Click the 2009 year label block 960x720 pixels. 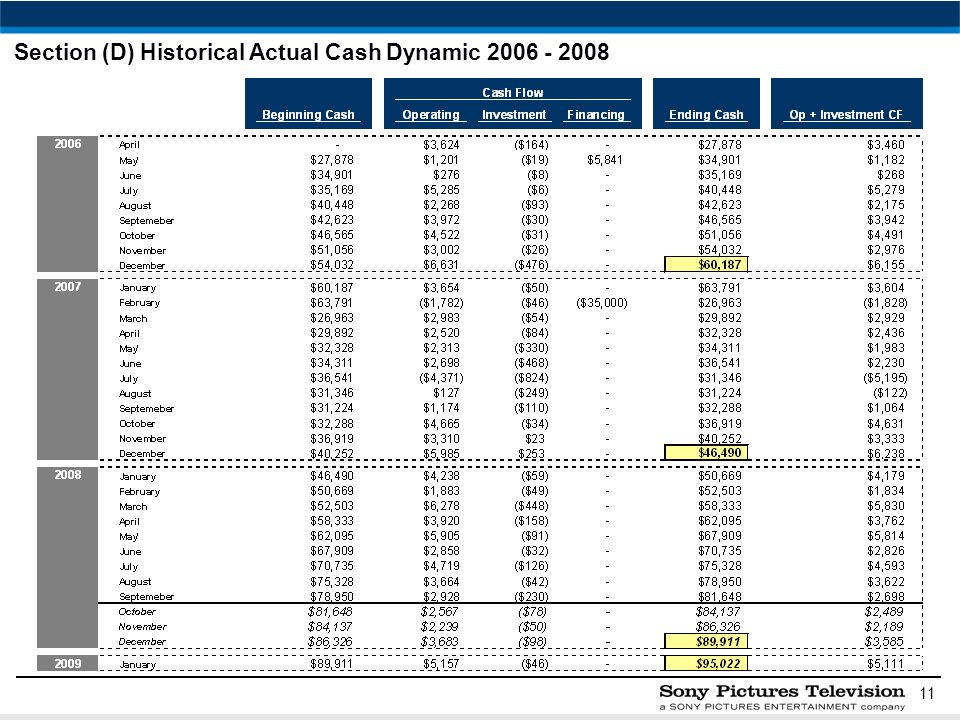tap(67, 663)
